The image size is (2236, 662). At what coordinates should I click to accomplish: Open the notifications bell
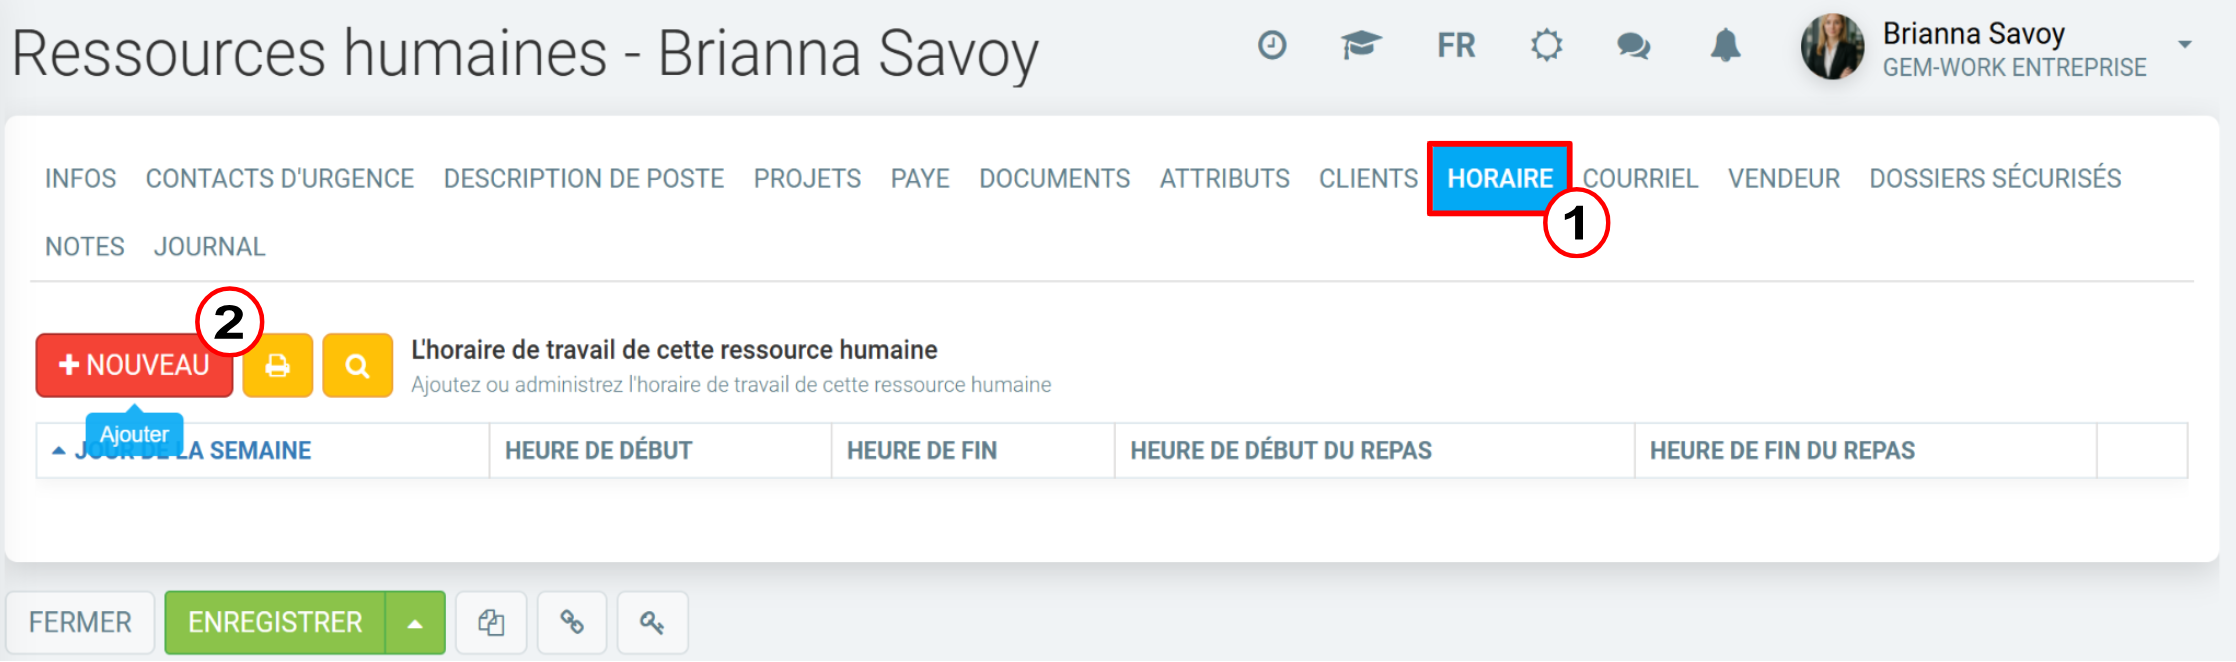[1725, 46]
